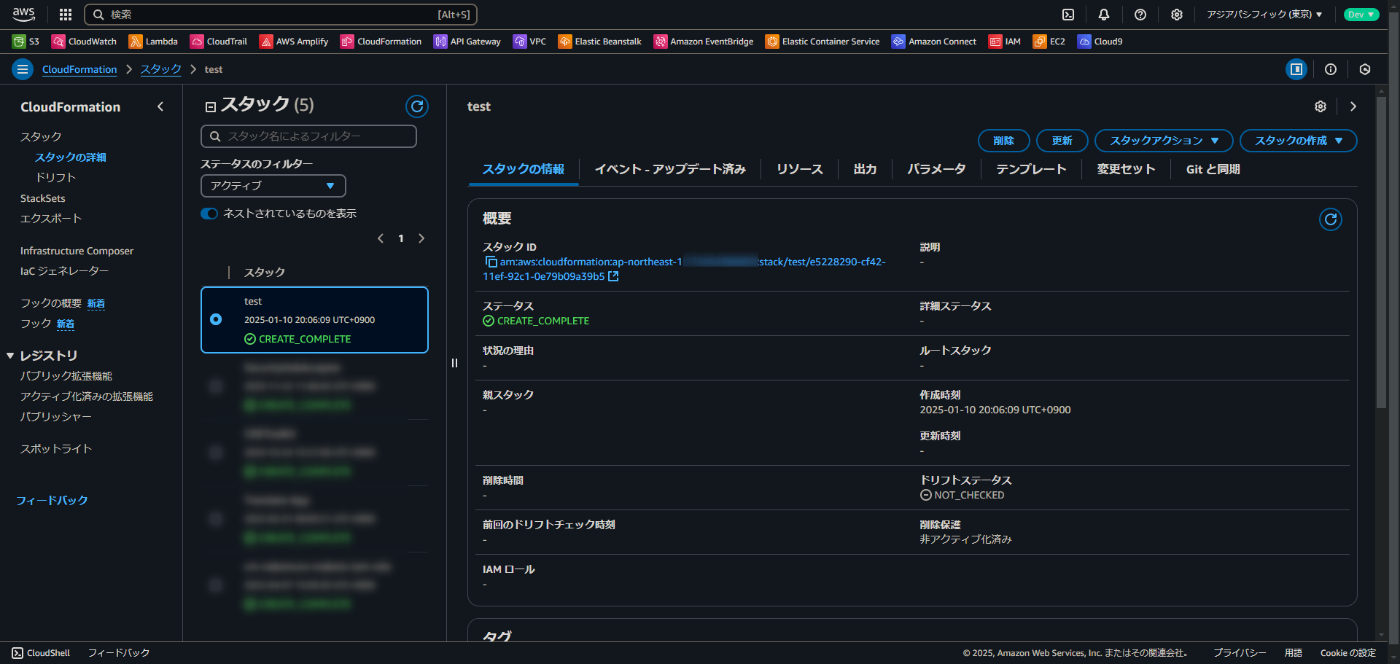
Task: Open EC2 shortcut
Action: pyautogui.click(x=1049, y=42)
